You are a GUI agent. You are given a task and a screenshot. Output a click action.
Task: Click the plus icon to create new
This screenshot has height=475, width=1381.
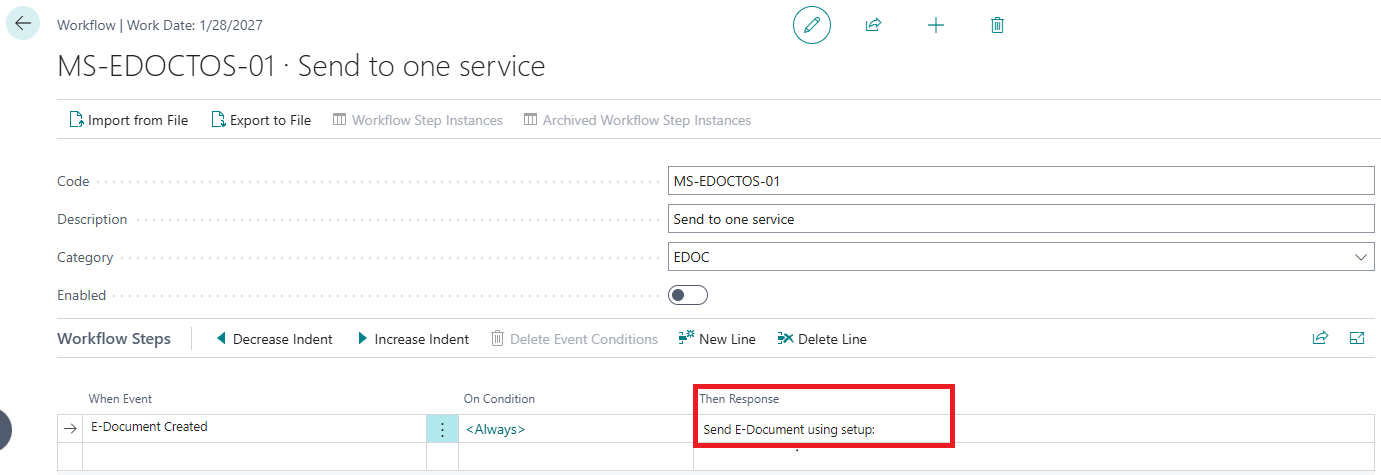point(935,25)
